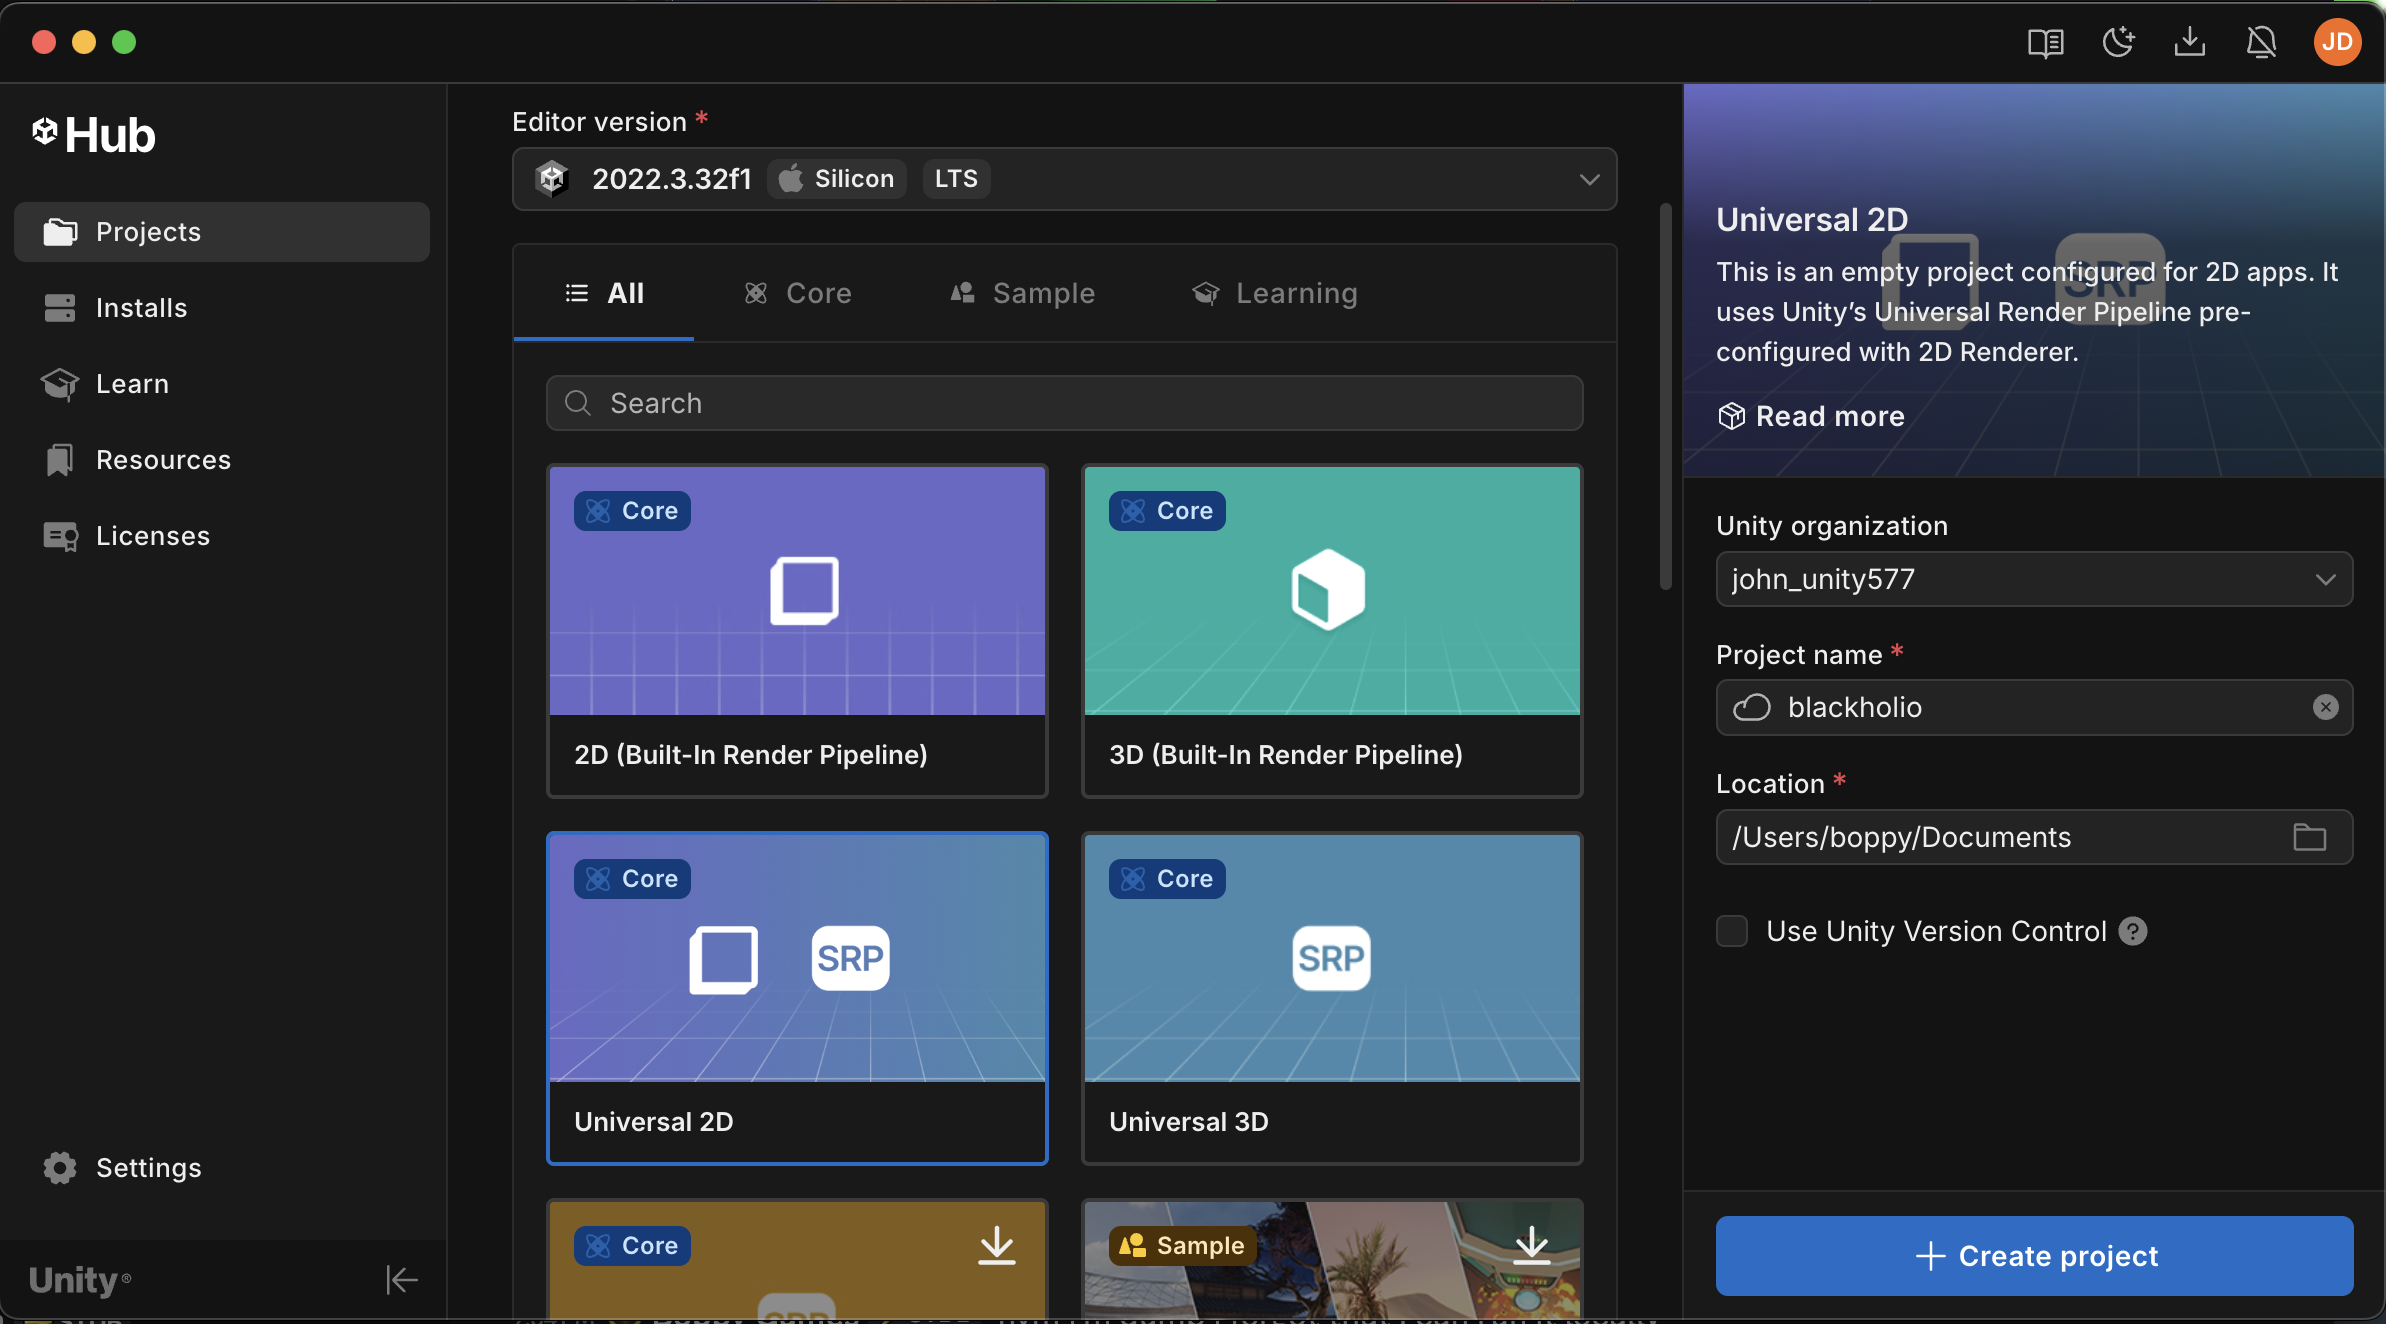Open the JD profile avatar menu

point(2338,42)
